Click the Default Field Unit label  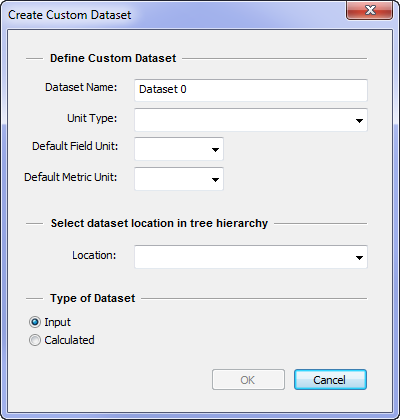click(x=75, y=146)
